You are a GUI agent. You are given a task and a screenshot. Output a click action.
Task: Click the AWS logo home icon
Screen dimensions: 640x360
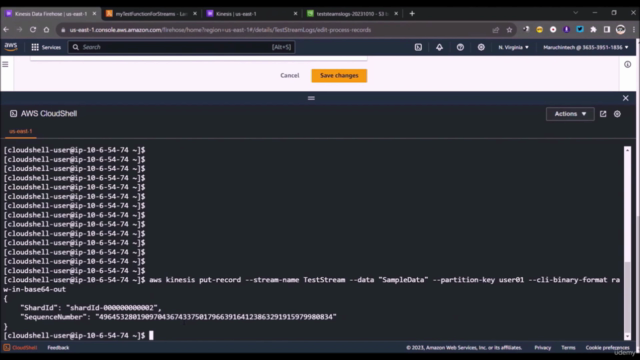point(11,47)
